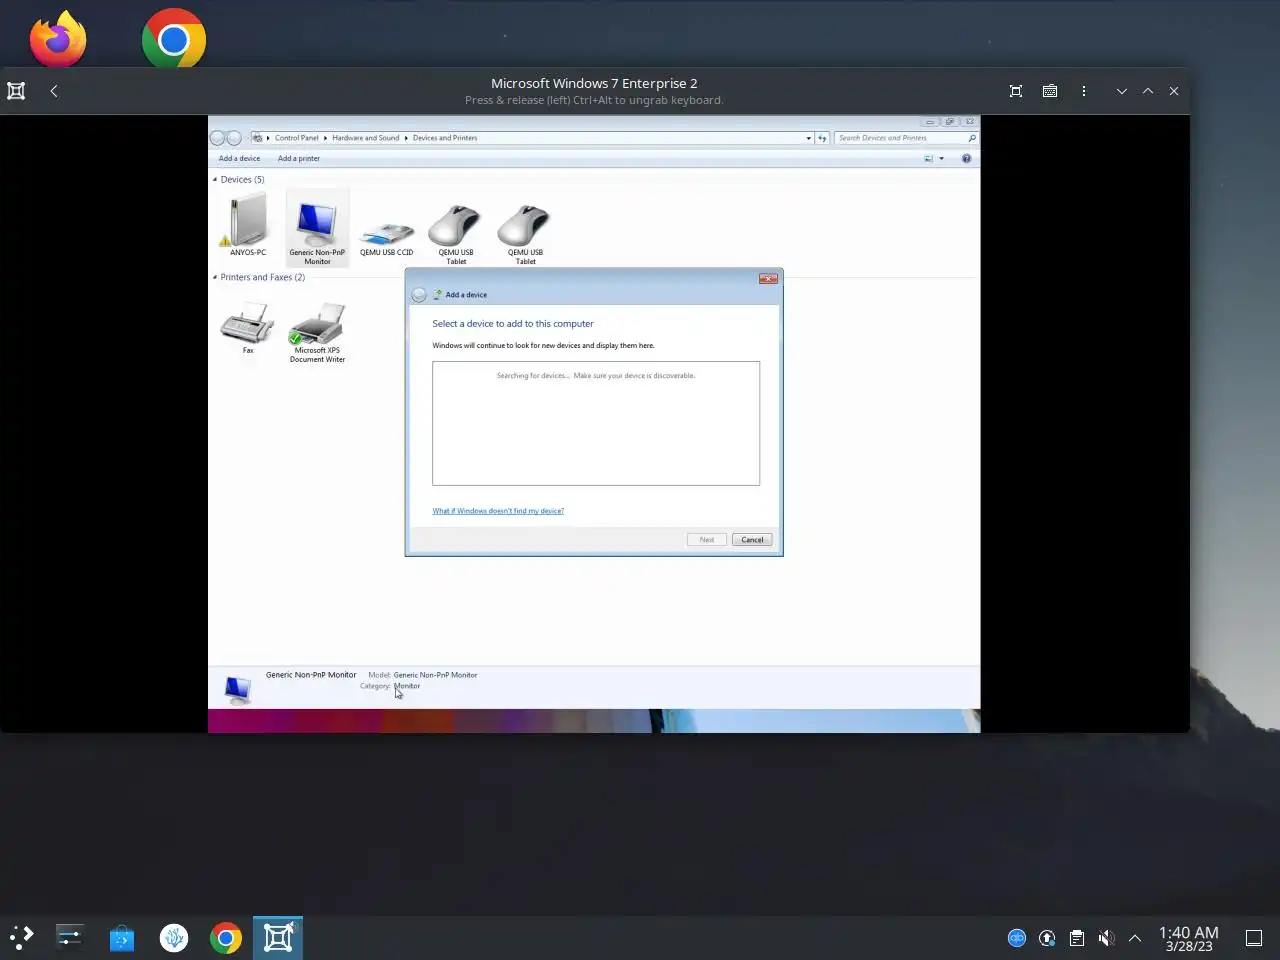Screen dimensions: 1280x960
Task: Open the Get help question mark icon
Action: click(966, 158)
